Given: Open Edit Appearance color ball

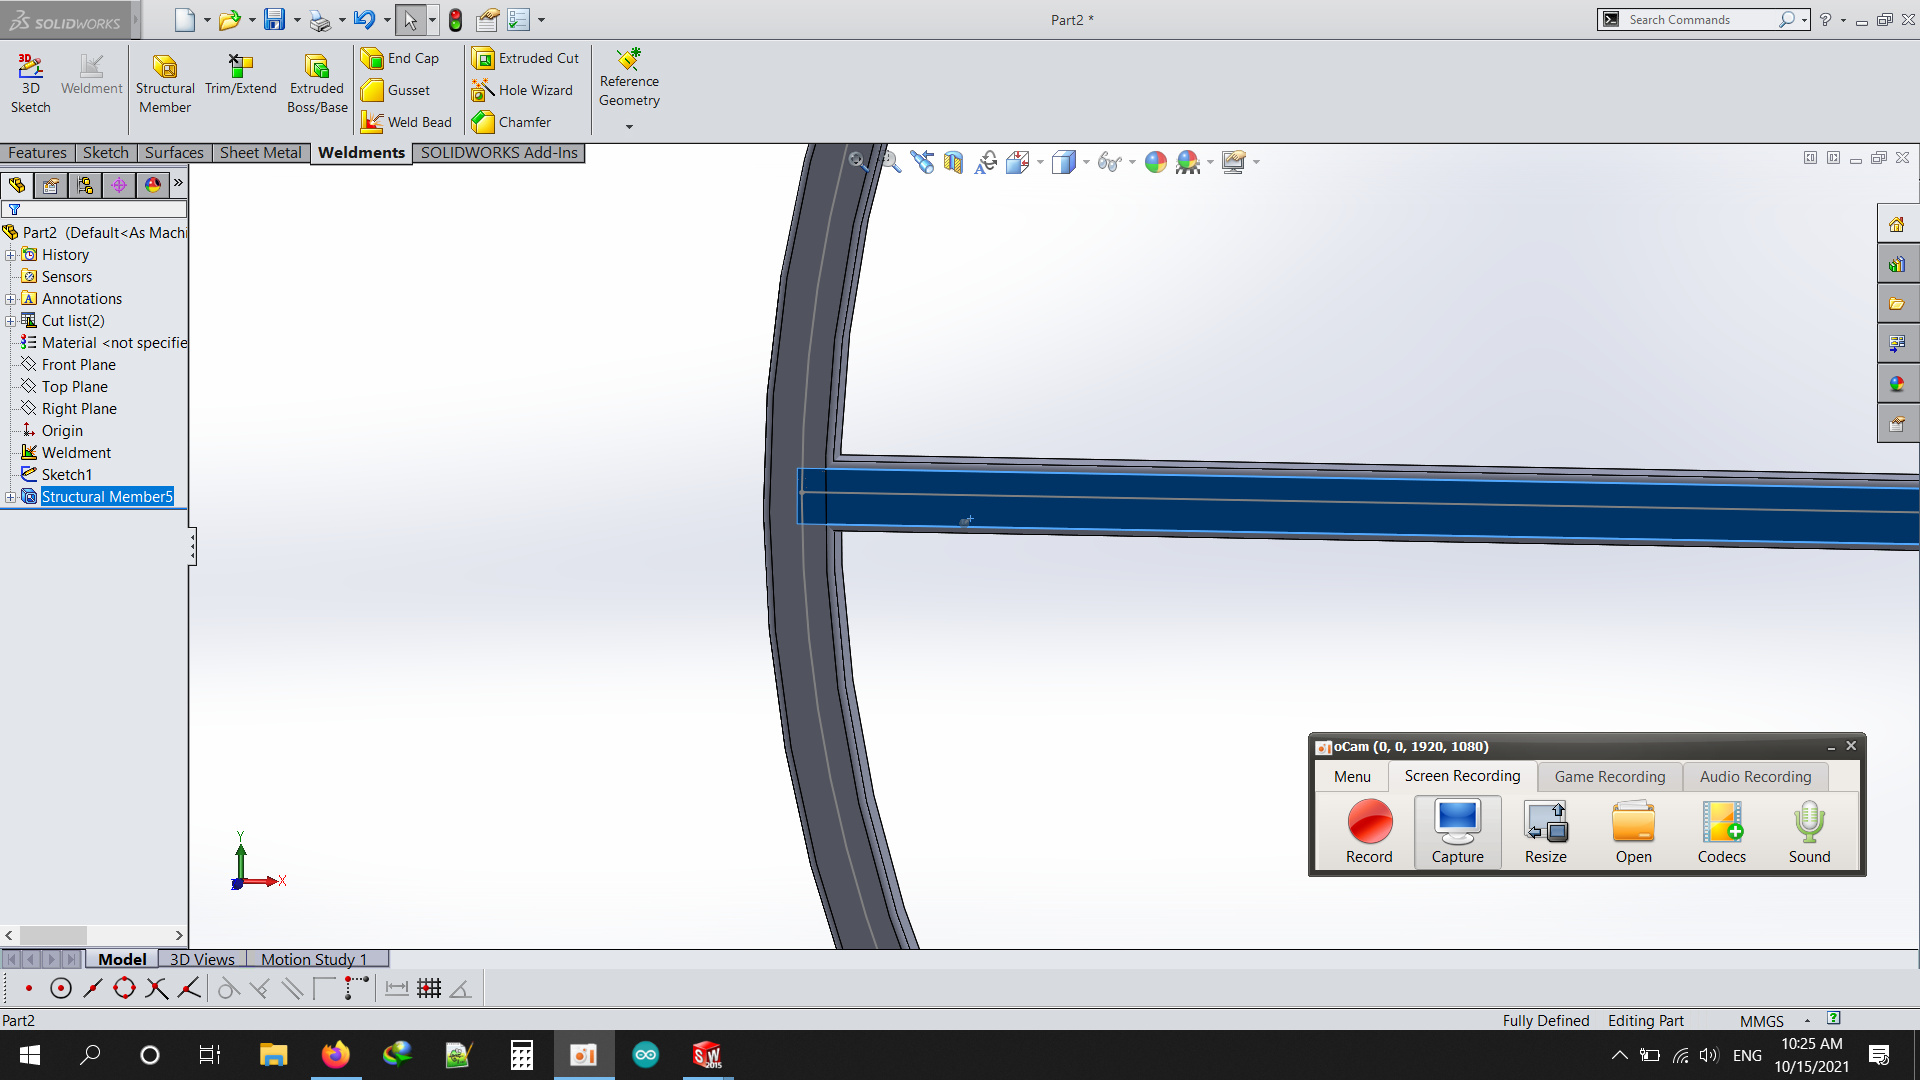Looking at the screenshot, I should [x=1156, y=162].
